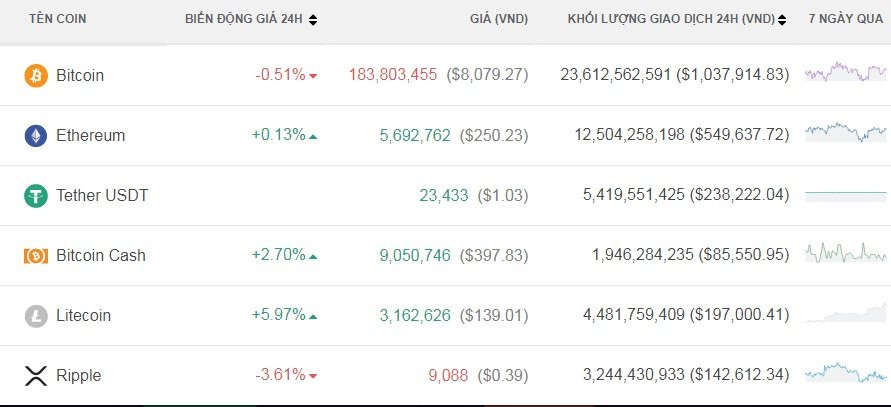Viewport: 891px width, 407px height.
Task: Open the Bitcoin Cash name link
Action: click(x=101, y=255)
